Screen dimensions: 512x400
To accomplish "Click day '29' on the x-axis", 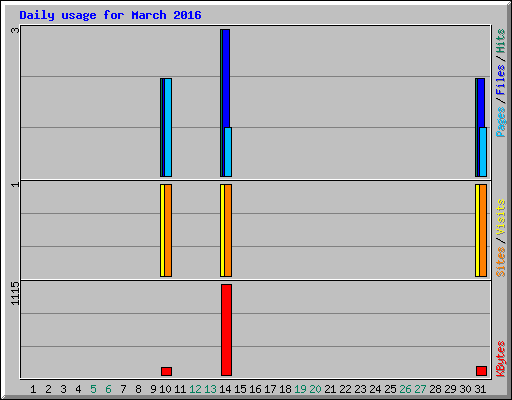I will point(450,389).
